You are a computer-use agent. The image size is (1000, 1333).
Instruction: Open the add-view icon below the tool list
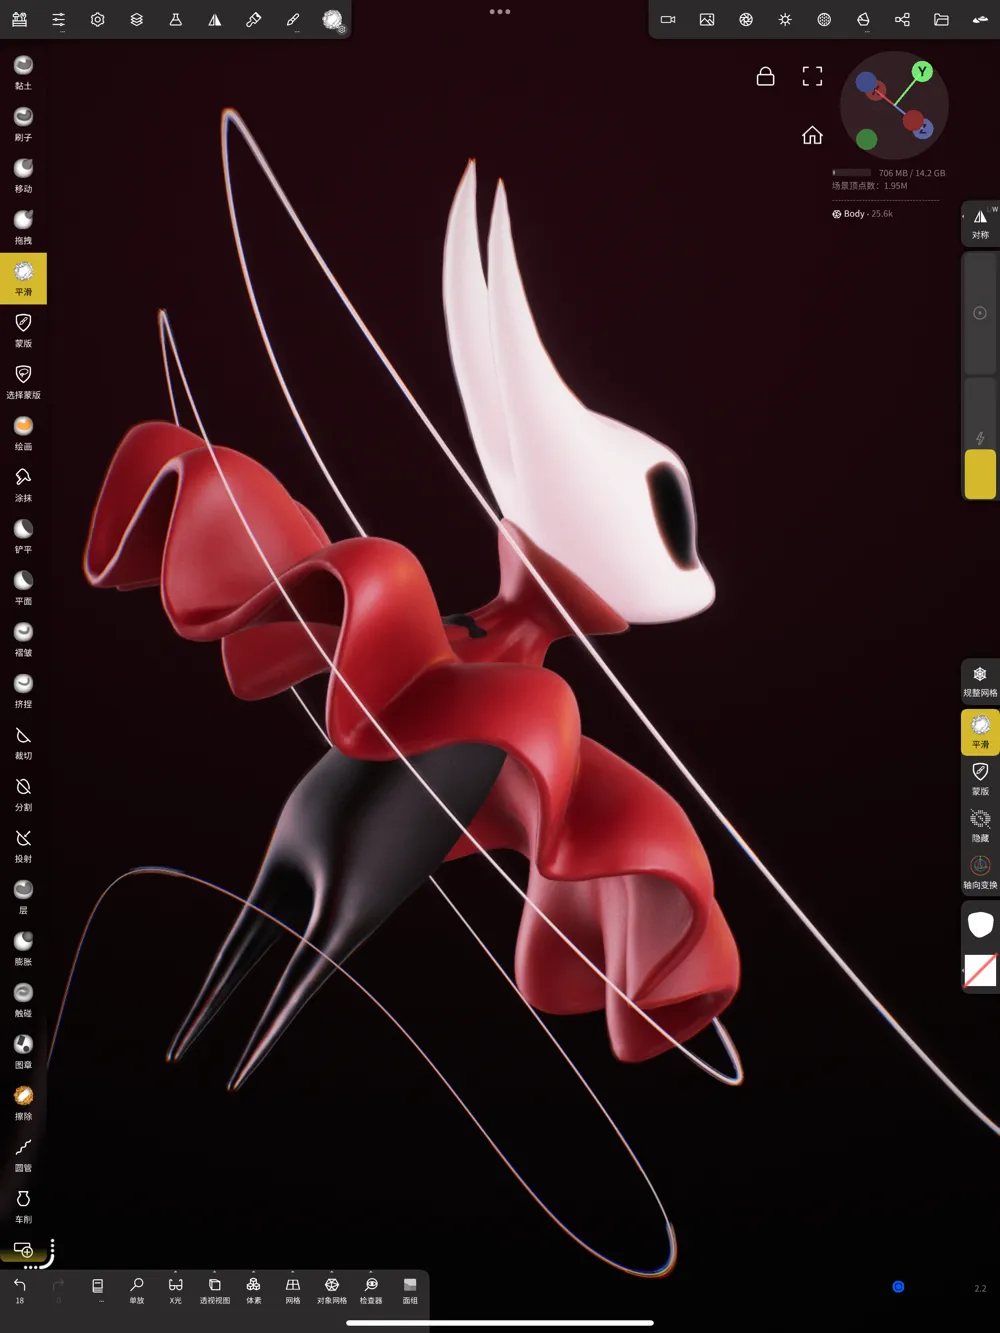[23, 1250]
